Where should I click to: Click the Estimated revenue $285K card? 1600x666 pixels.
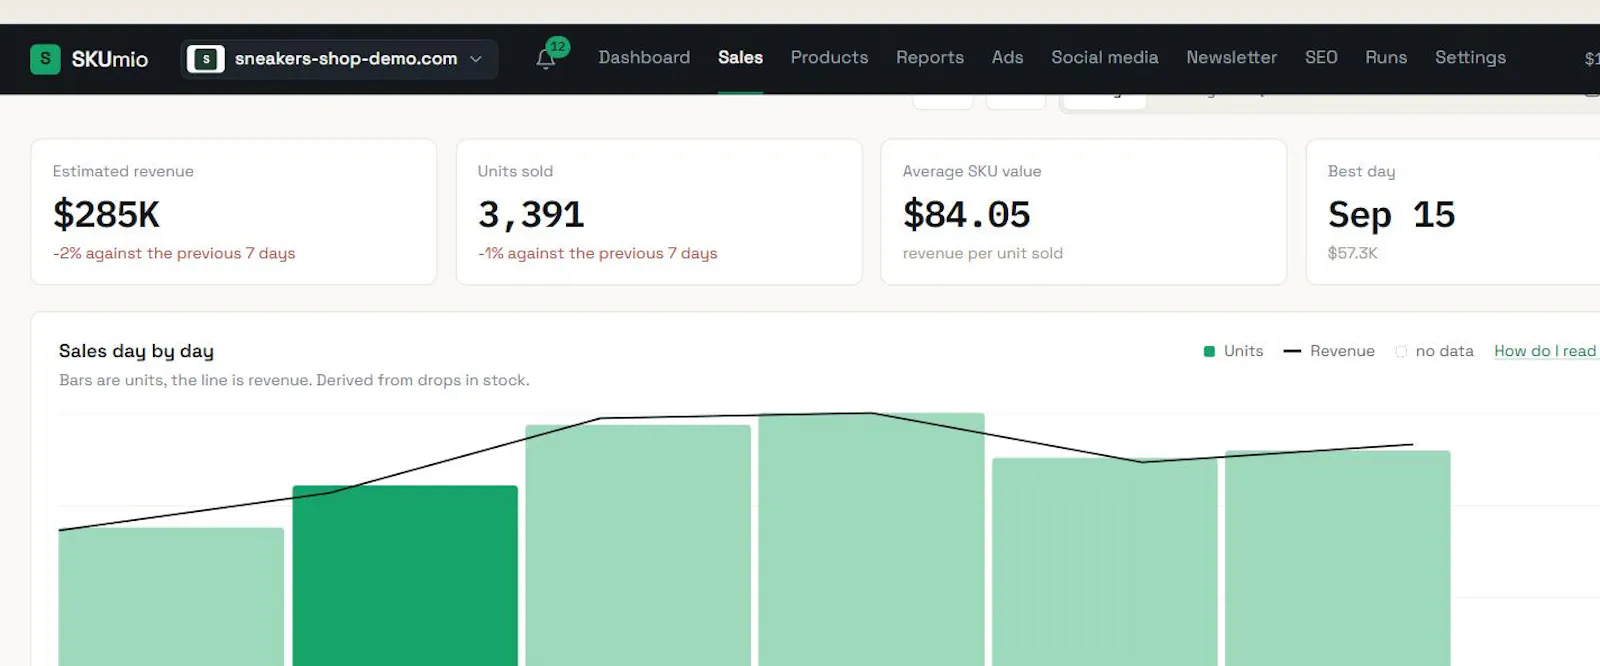(x=234, y=212)
